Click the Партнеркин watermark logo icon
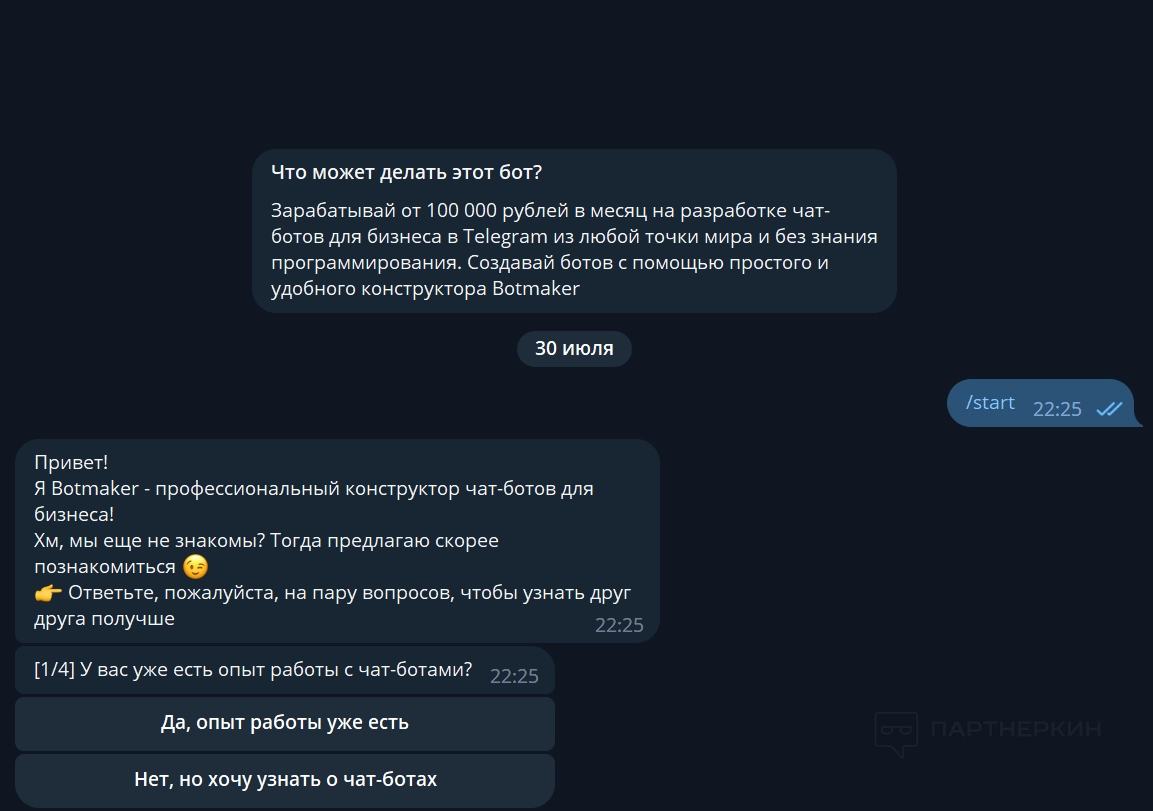 (x=896, y=733)
